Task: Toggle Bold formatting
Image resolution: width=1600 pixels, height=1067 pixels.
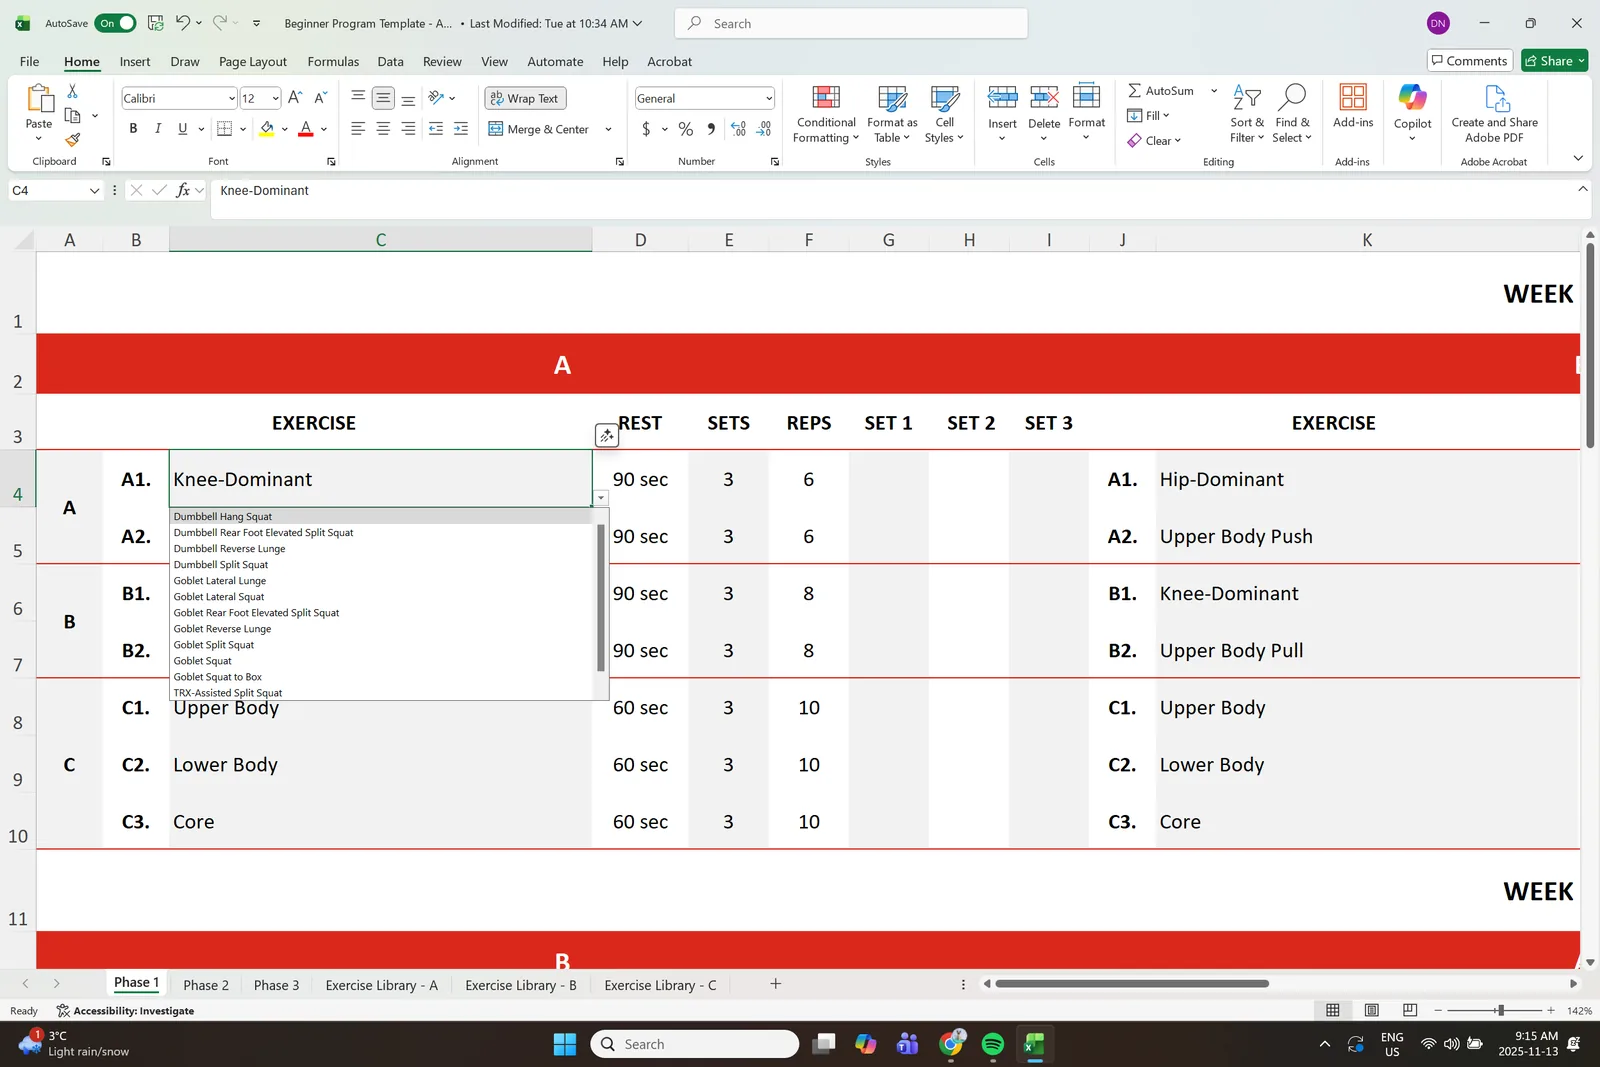Action: point(133,128)
